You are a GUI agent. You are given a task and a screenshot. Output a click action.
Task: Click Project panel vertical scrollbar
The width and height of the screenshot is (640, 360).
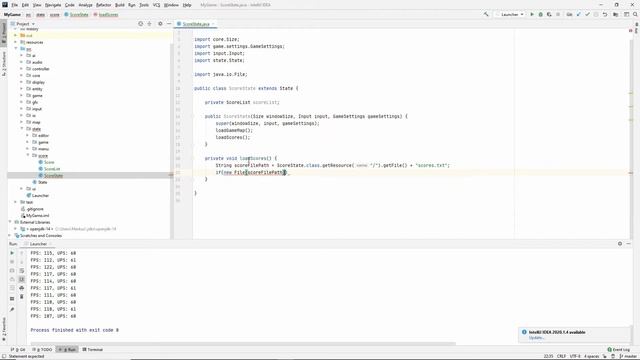[x=171, y=141]
